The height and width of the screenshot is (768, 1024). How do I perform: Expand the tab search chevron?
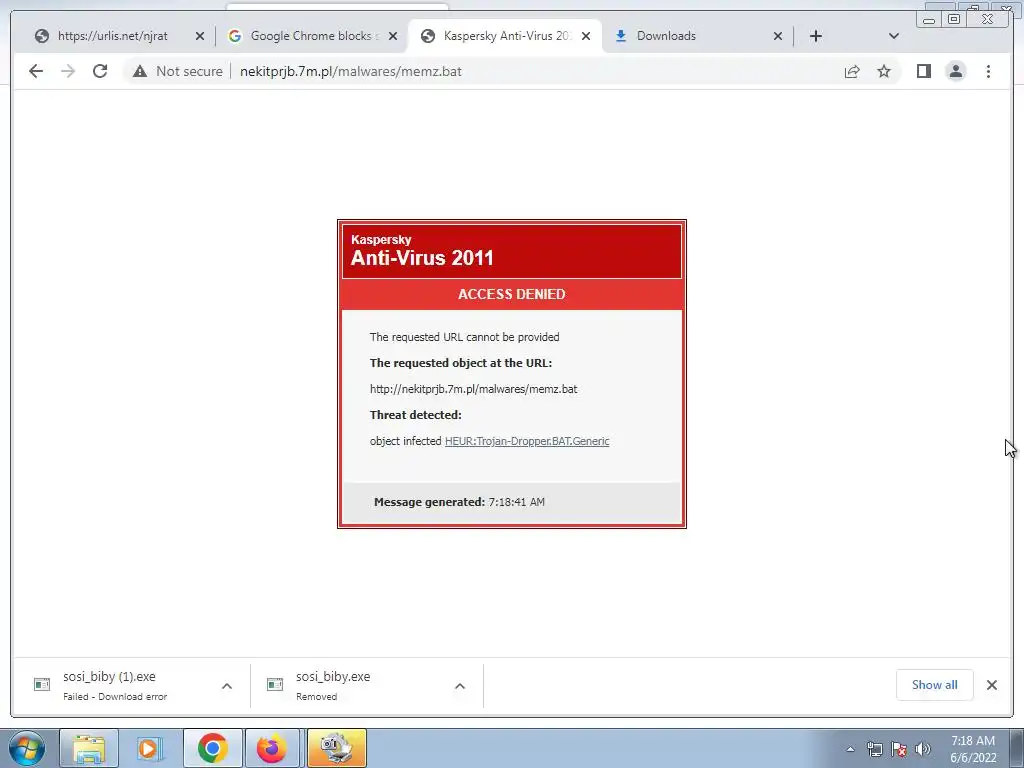[894, 36]
